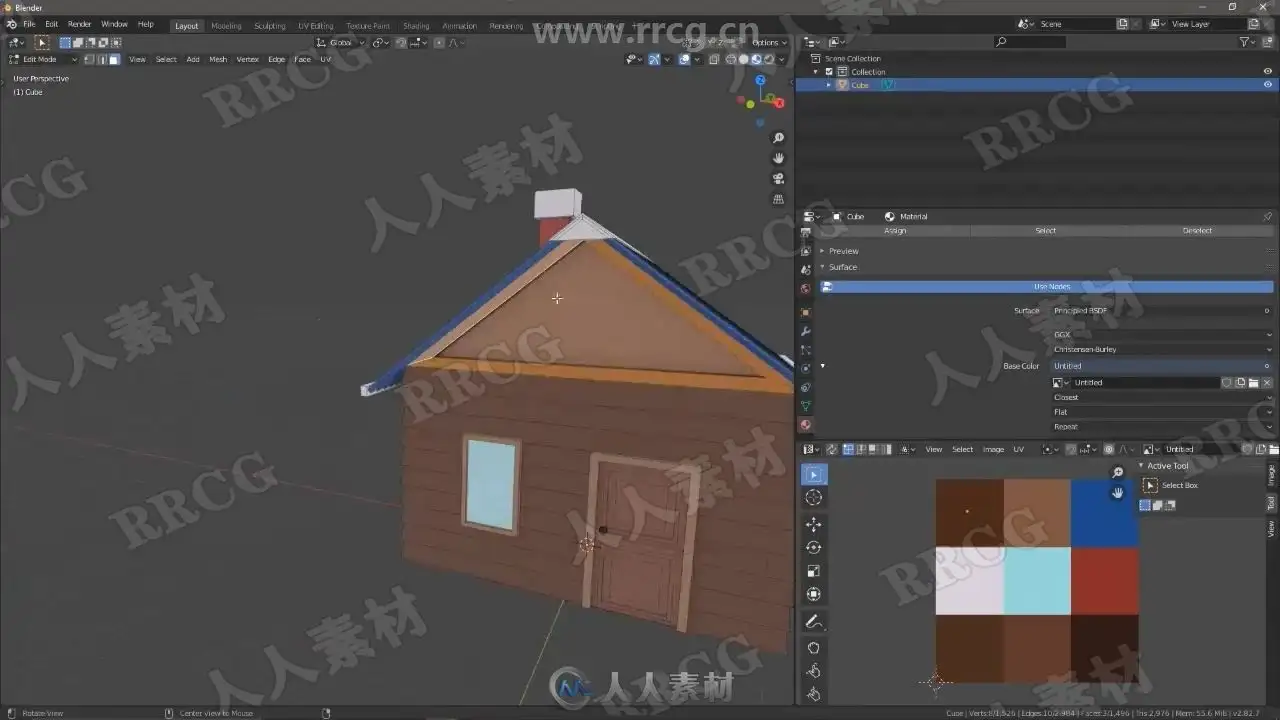The image size is (1280, 720).
Task: Open the Flat projection dropdown
Action: pyautogui.click(x=1163, y=412)
